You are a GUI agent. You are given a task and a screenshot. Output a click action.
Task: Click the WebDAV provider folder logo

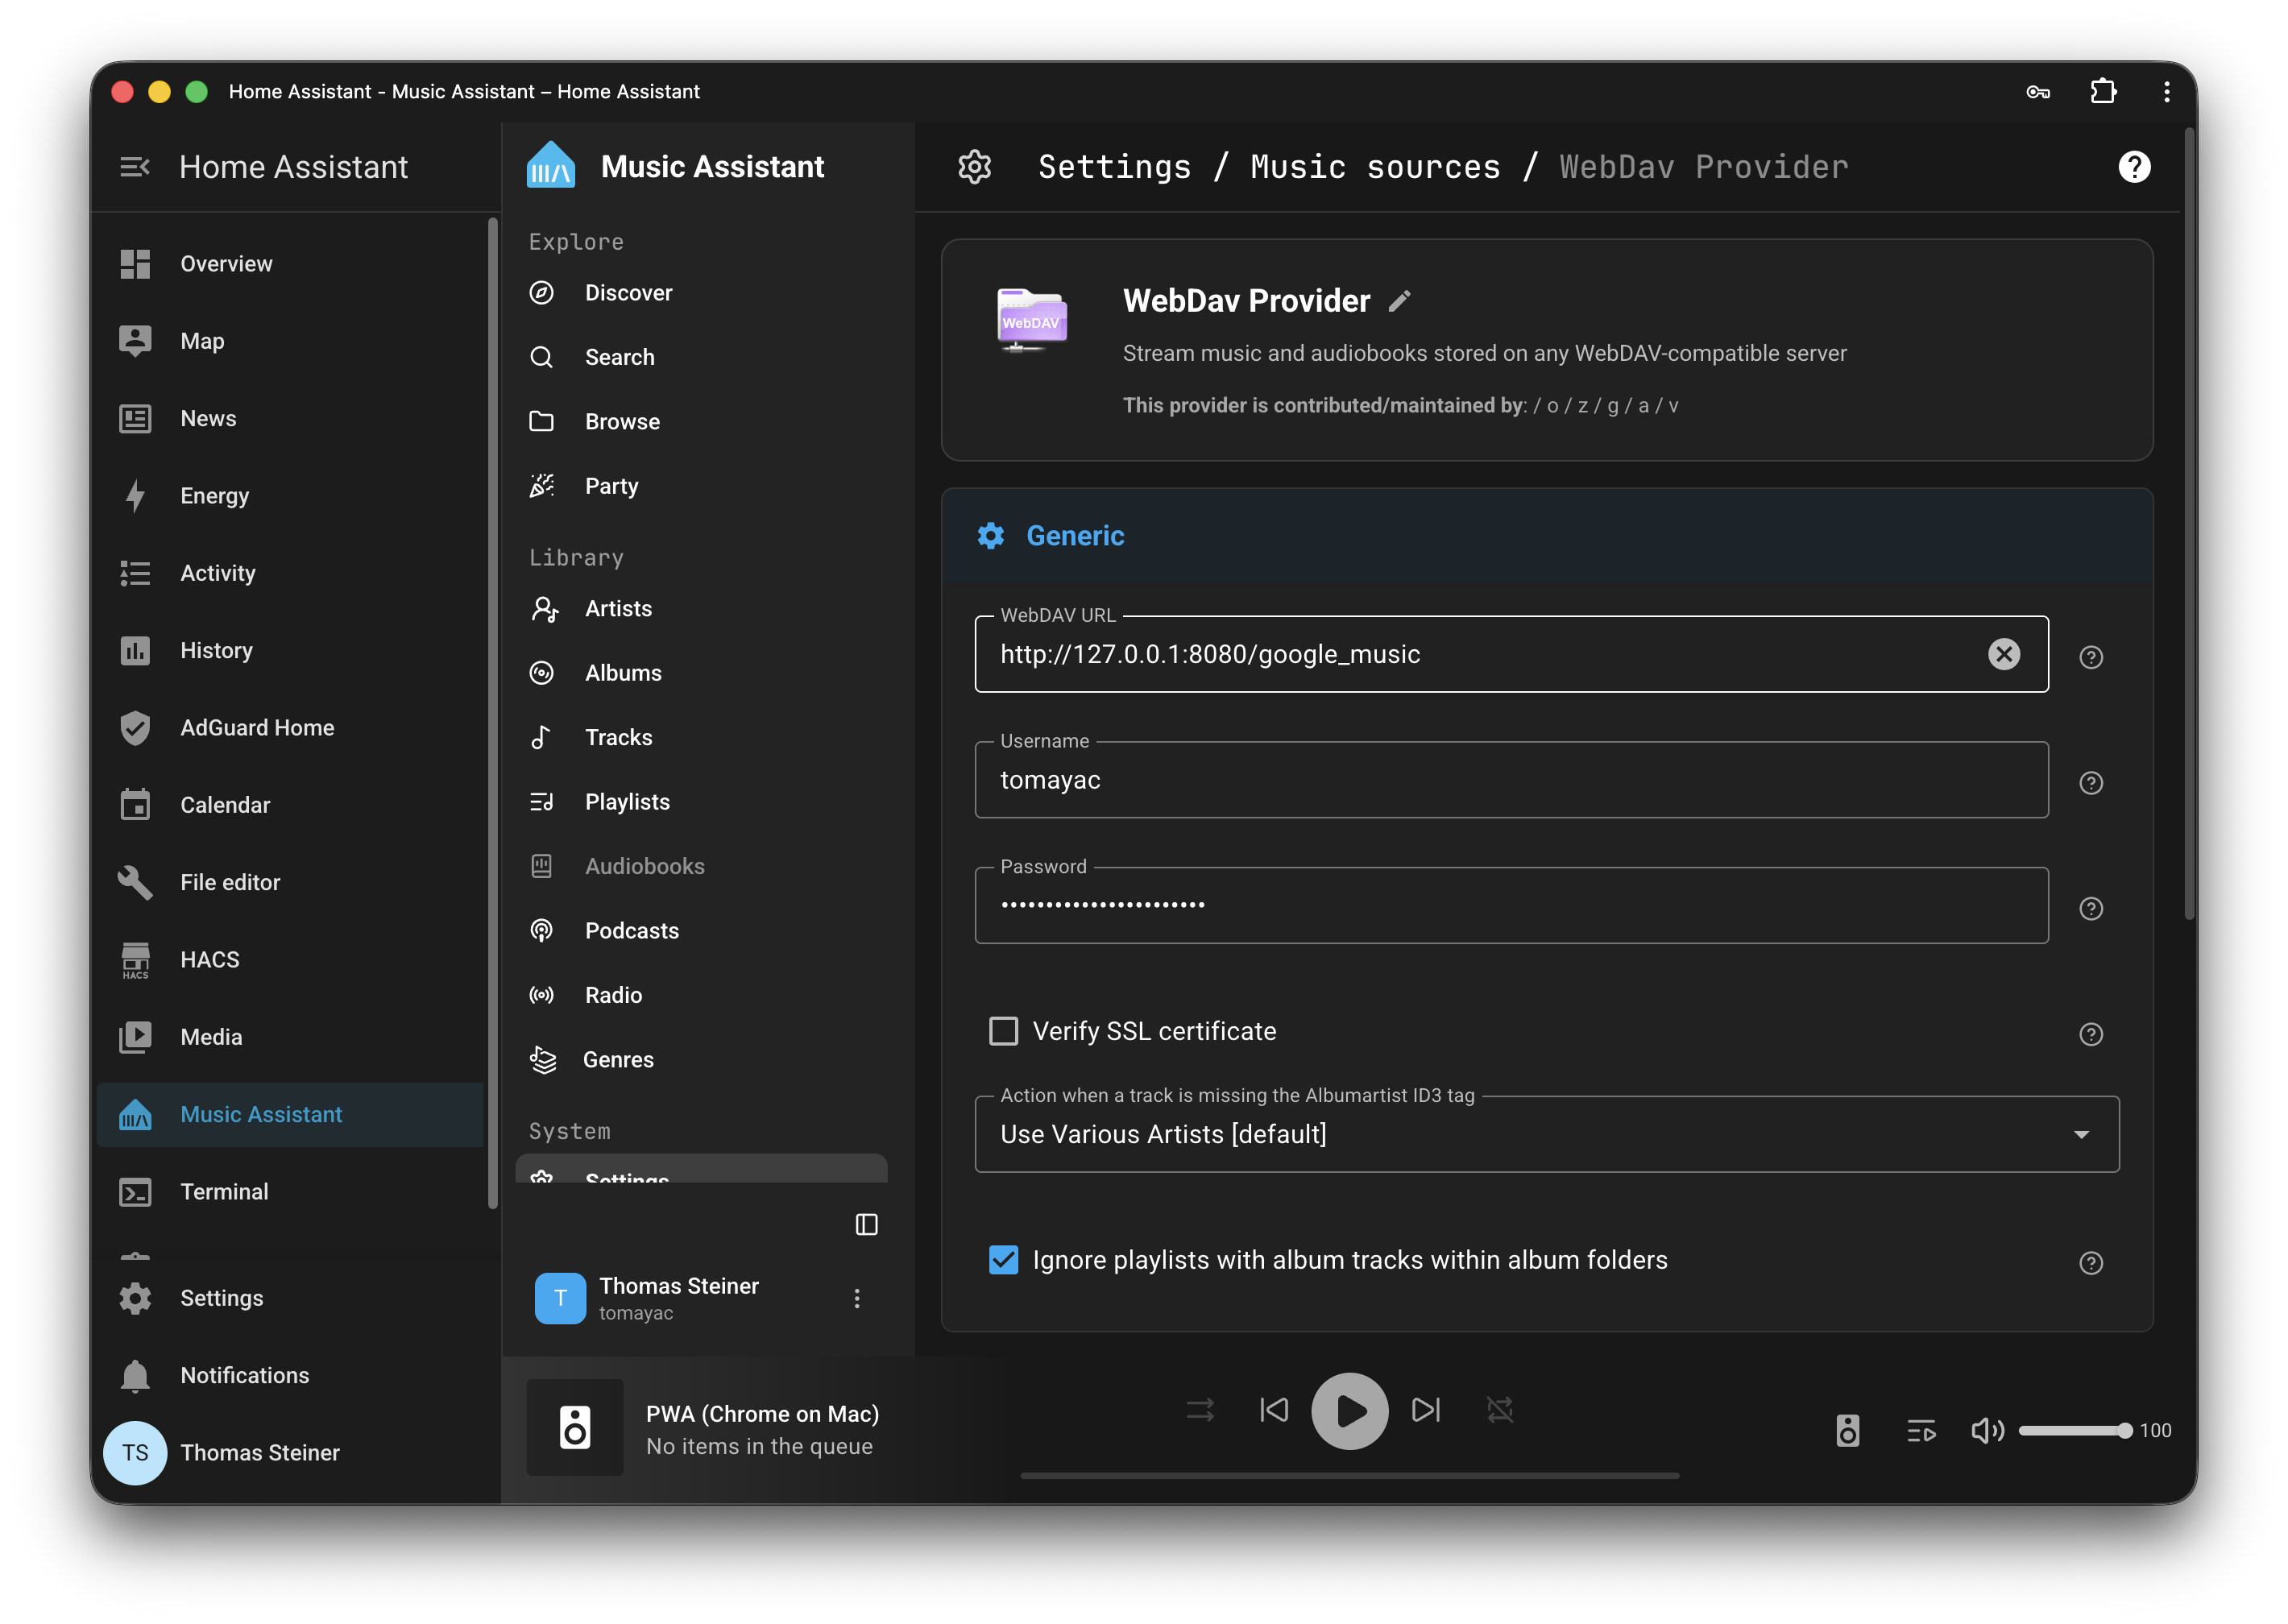click(x=1031, y=320)
